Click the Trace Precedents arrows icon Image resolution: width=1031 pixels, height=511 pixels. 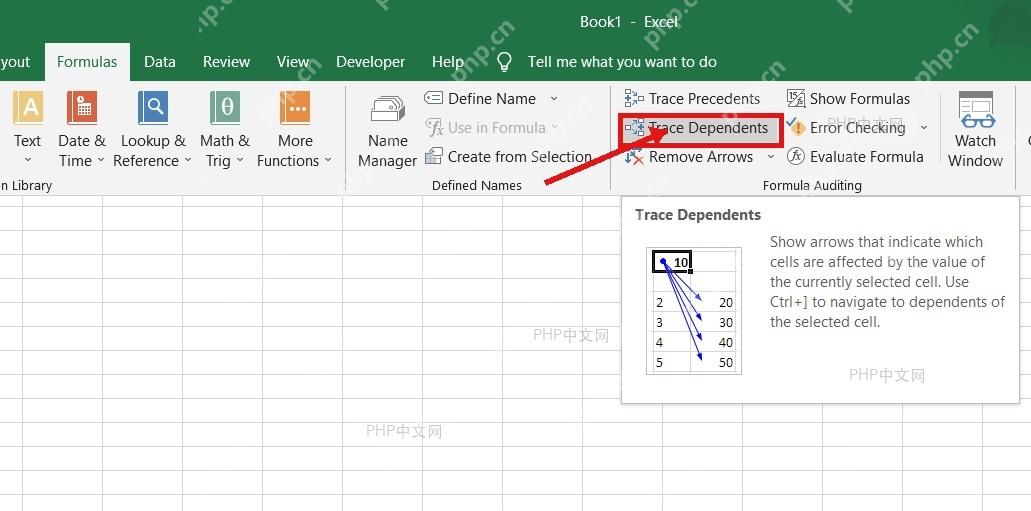pyautogui.click(x=634, y=99)
